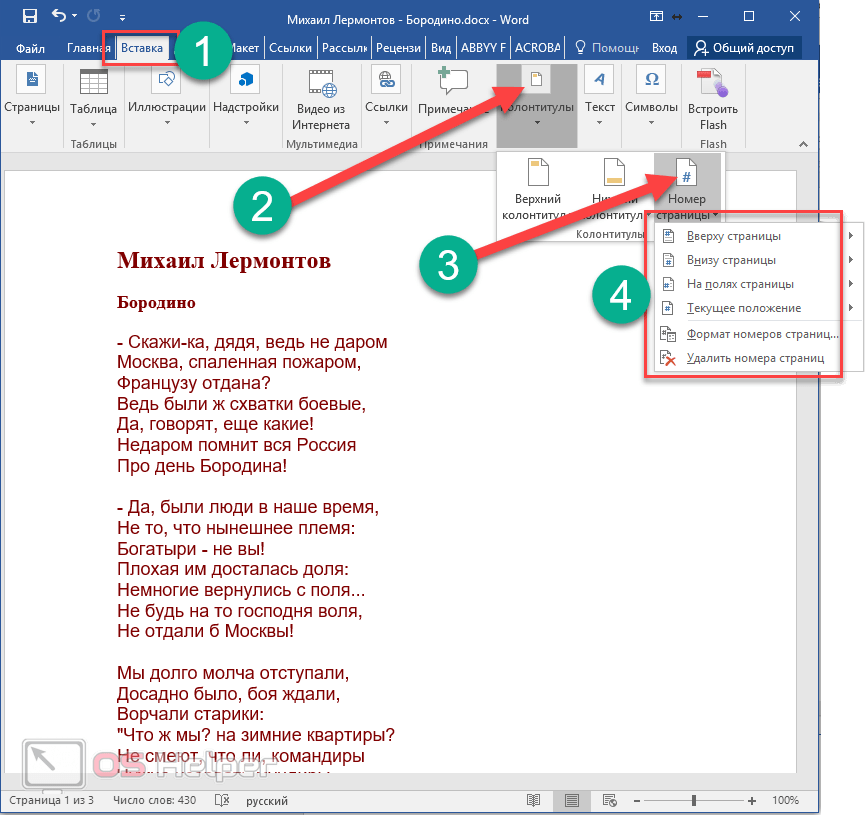
Task: Open the Текст group
Action: [600, 97]
